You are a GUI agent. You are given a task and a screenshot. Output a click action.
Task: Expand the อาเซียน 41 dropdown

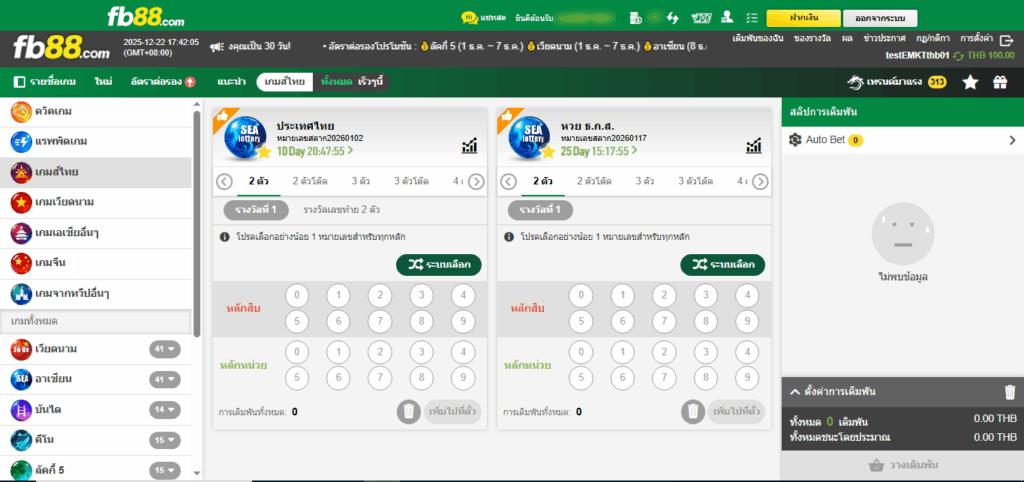pos(165,379)
